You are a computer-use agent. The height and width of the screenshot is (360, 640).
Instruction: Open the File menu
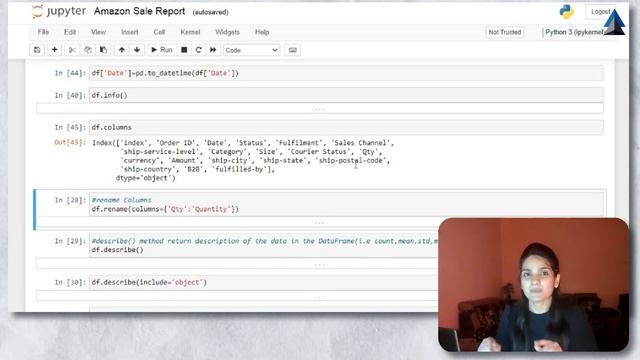(x=43, y=32)
